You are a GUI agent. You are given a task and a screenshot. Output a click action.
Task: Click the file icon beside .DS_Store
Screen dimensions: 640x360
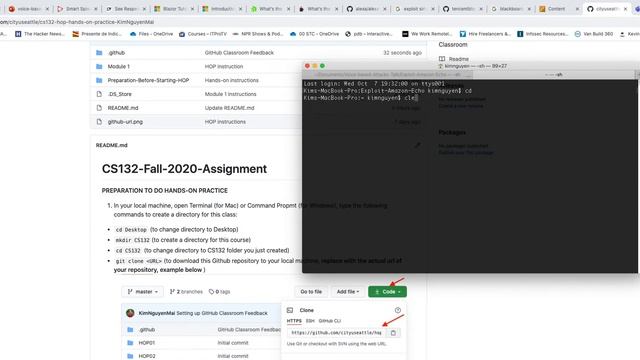(x=99, y=94)
